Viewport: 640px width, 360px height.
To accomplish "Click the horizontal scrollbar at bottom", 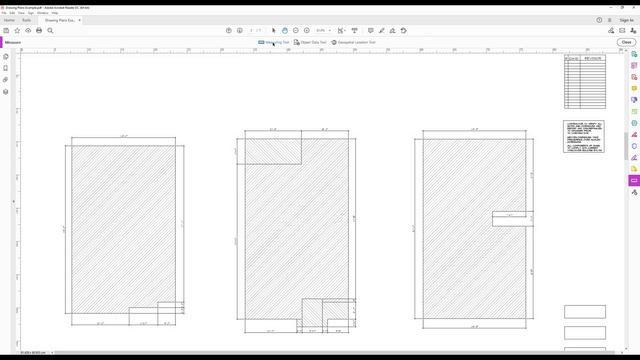I will click(x=335, y=353).
